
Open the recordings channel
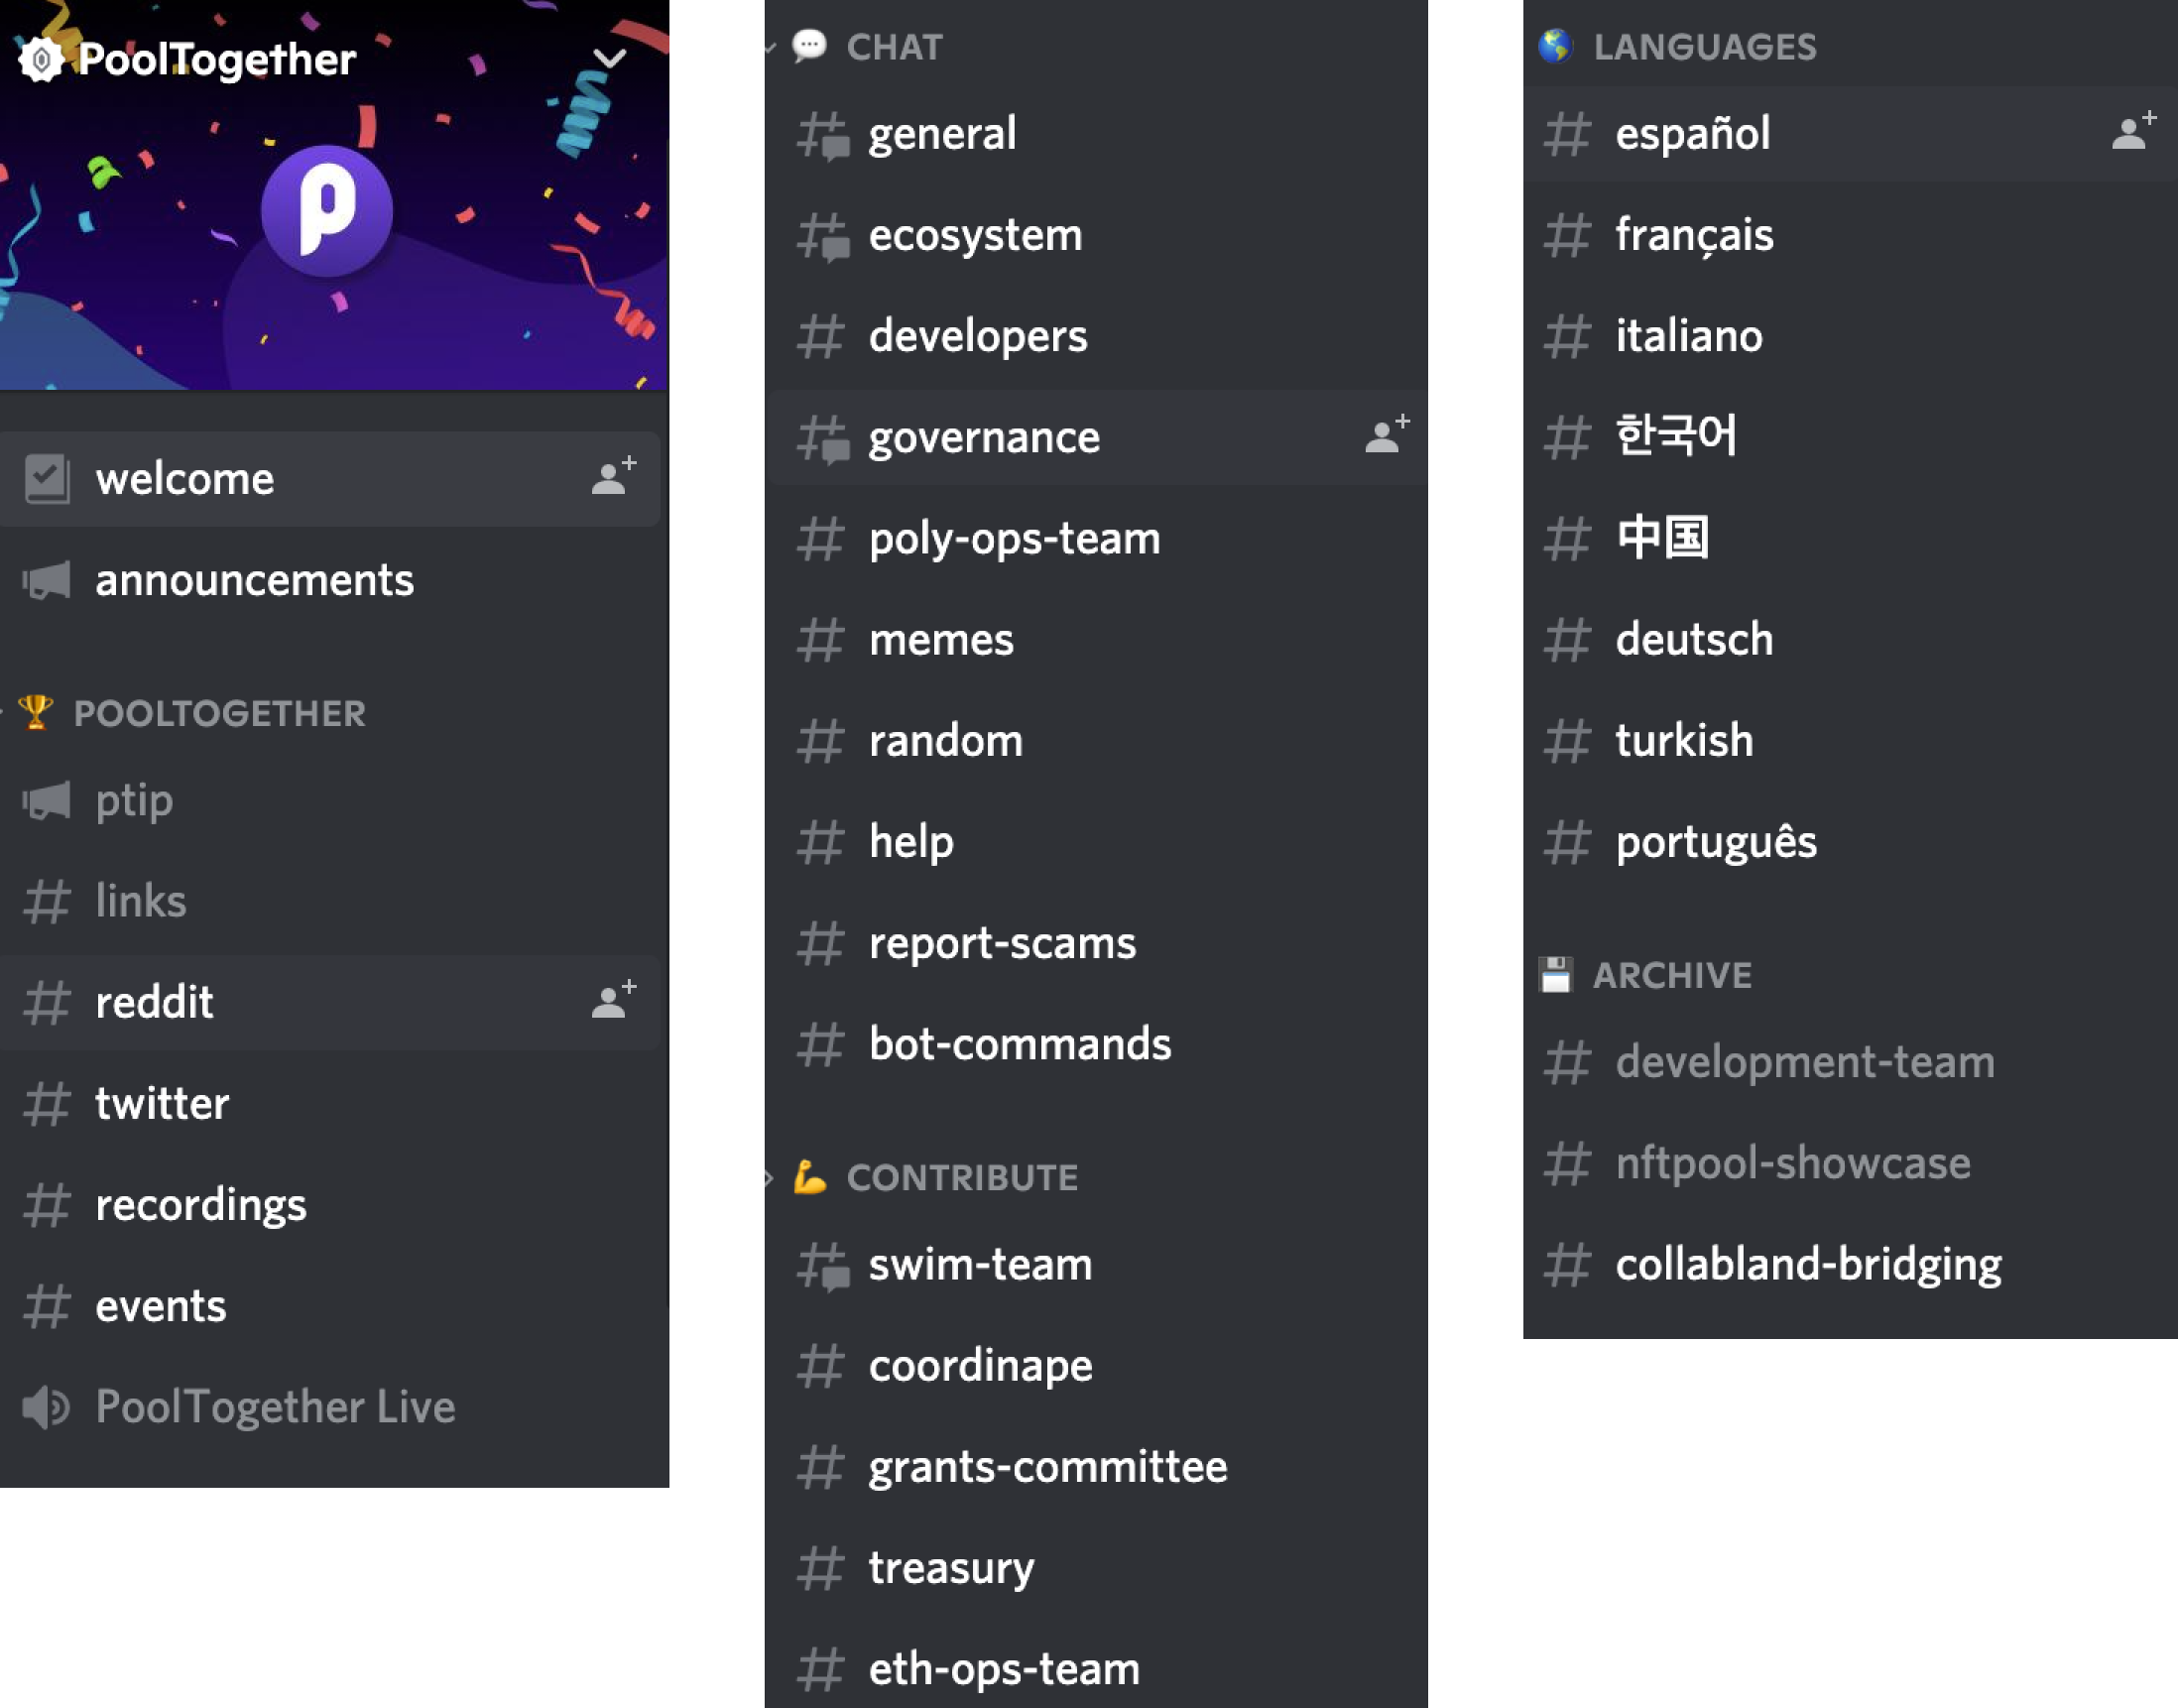(x=330, y=1204)
